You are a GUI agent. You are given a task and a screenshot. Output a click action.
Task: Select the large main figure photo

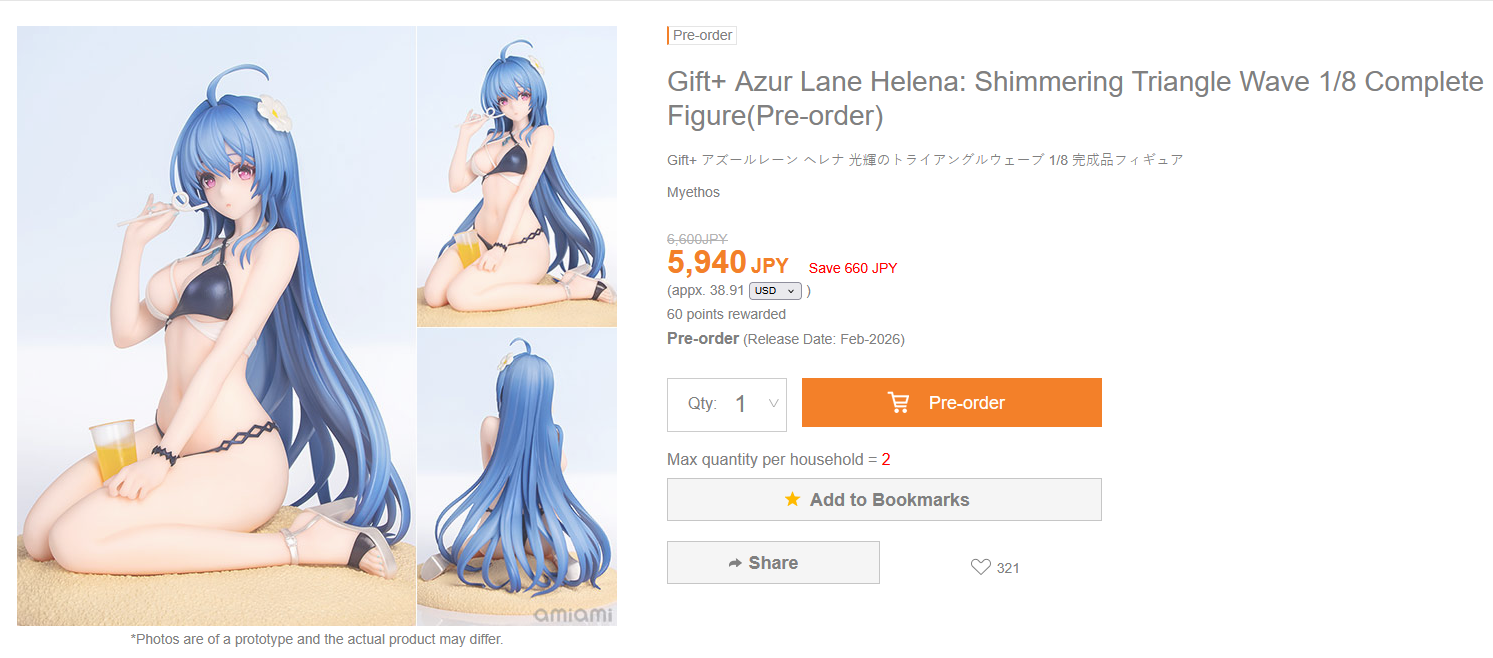click(216, 326)
